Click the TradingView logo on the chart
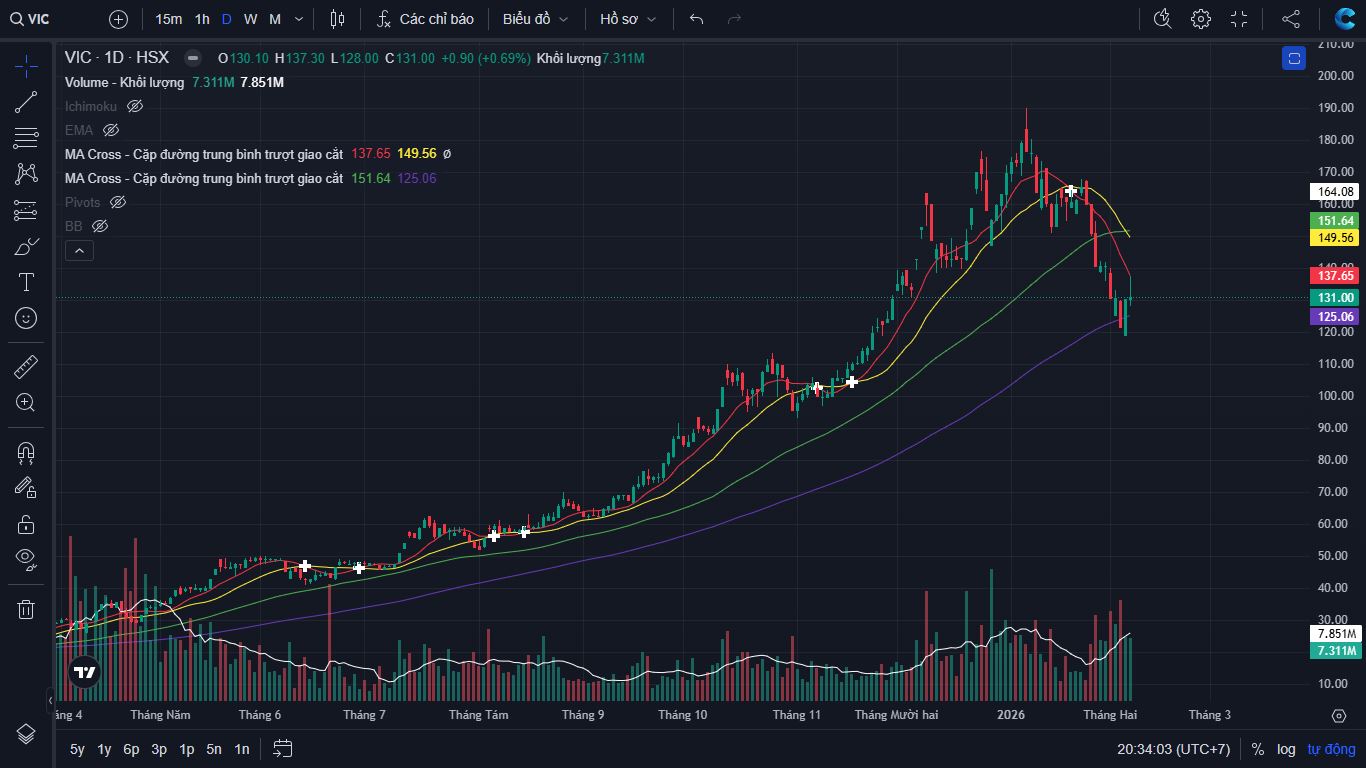The image size is (1366, 768). pyautogui.click(x=85, y=672)
